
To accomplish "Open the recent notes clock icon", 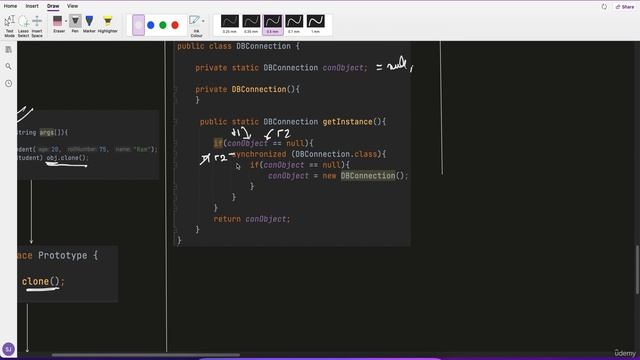I will pos(9,83).
